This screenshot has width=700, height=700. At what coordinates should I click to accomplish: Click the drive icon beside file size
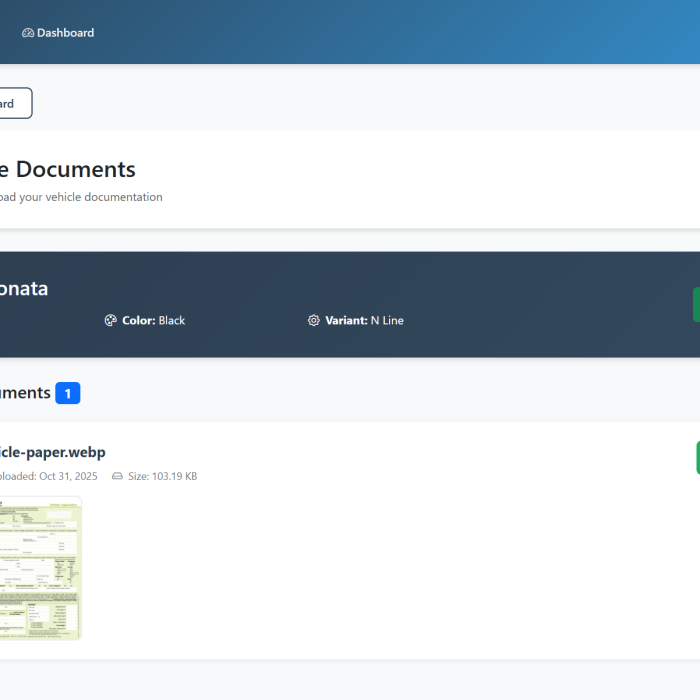point(118,476)
